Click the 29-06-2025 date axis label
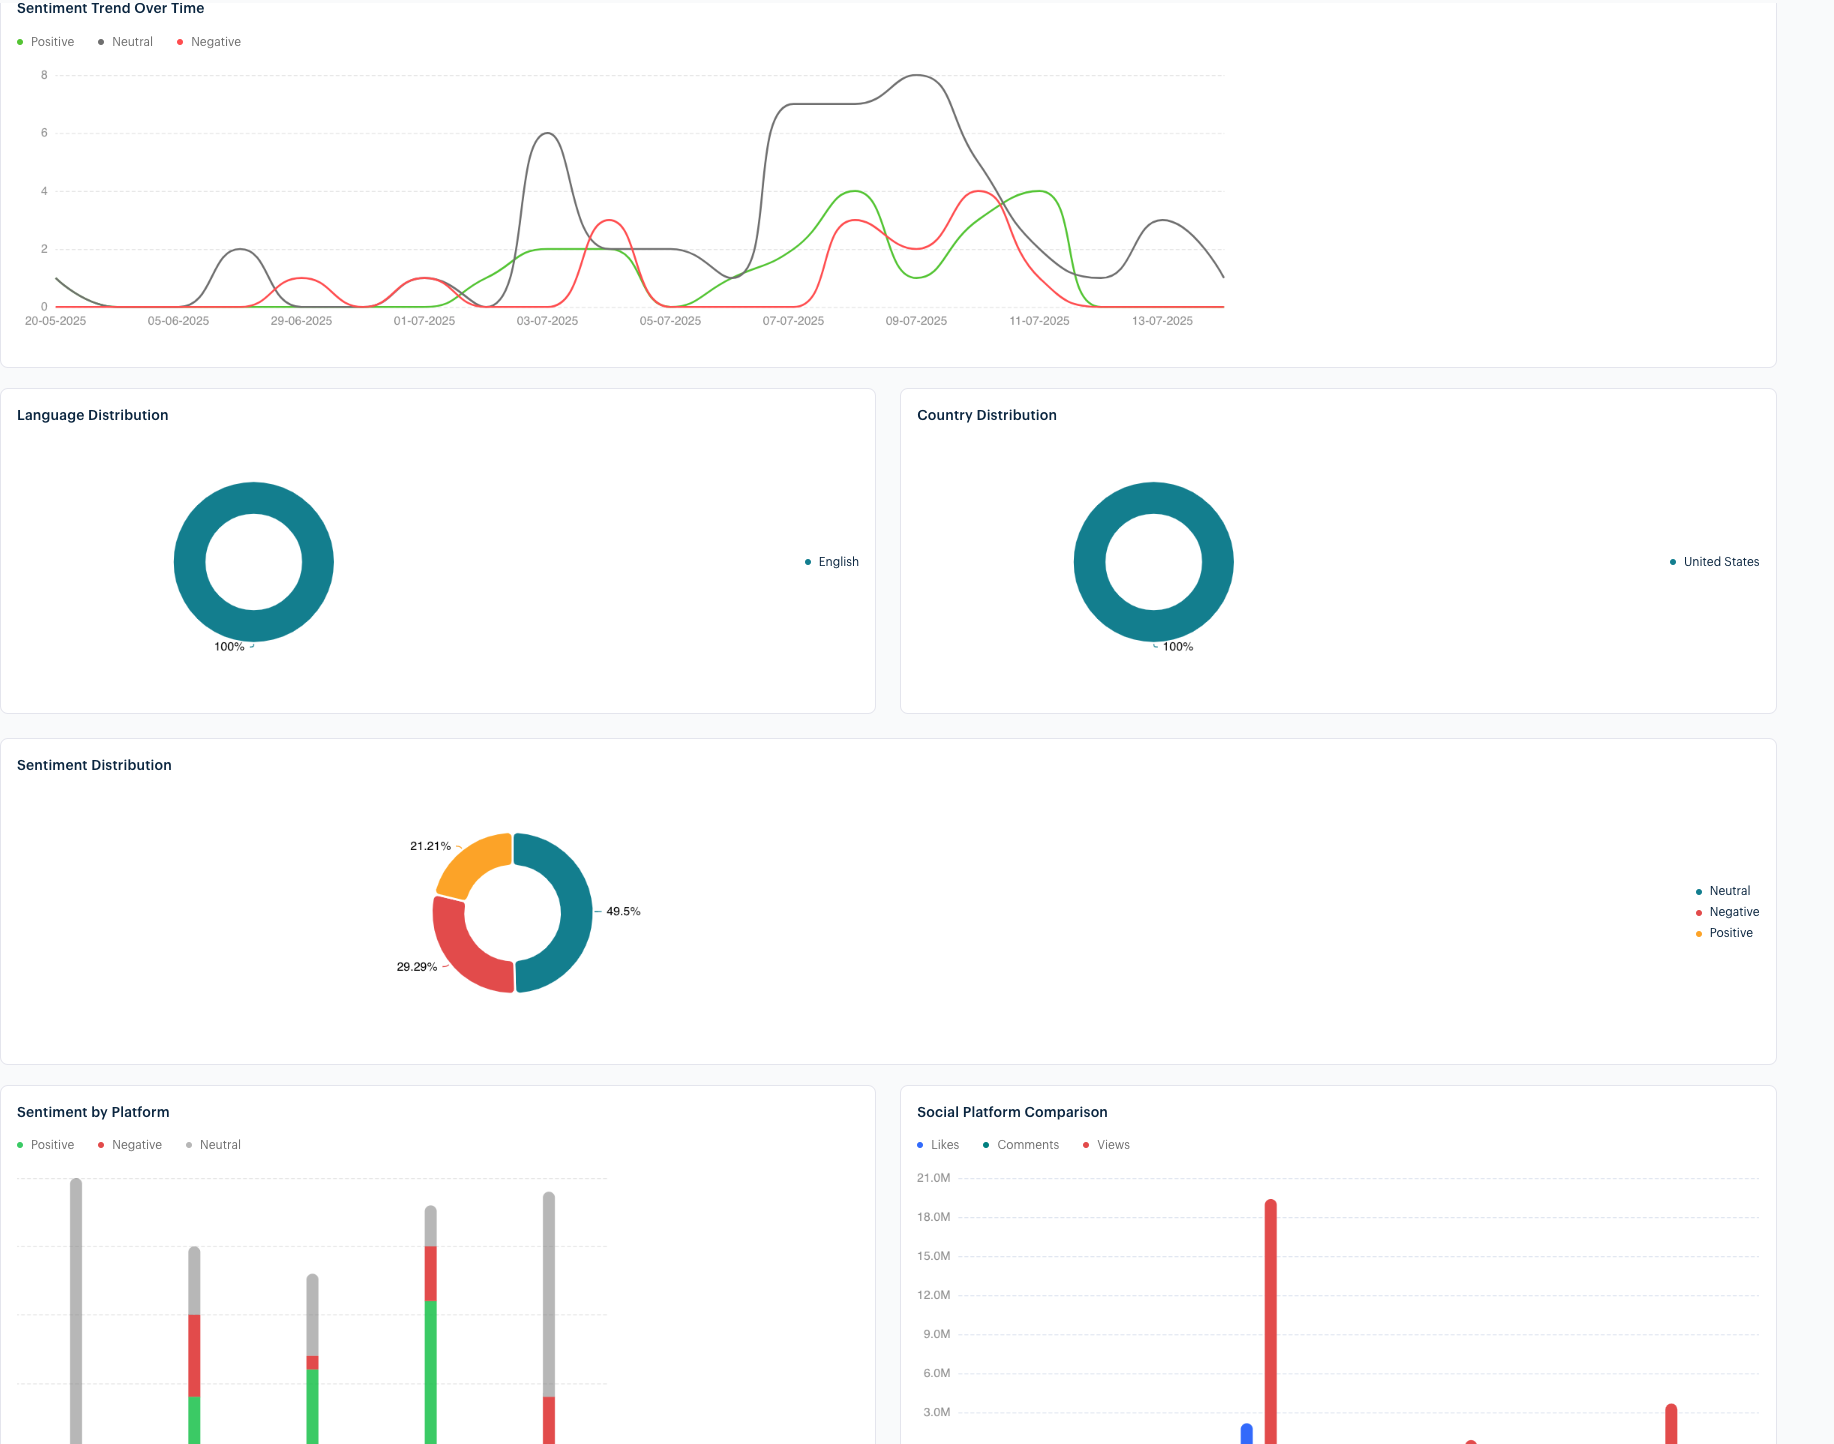 click(302, 321)
